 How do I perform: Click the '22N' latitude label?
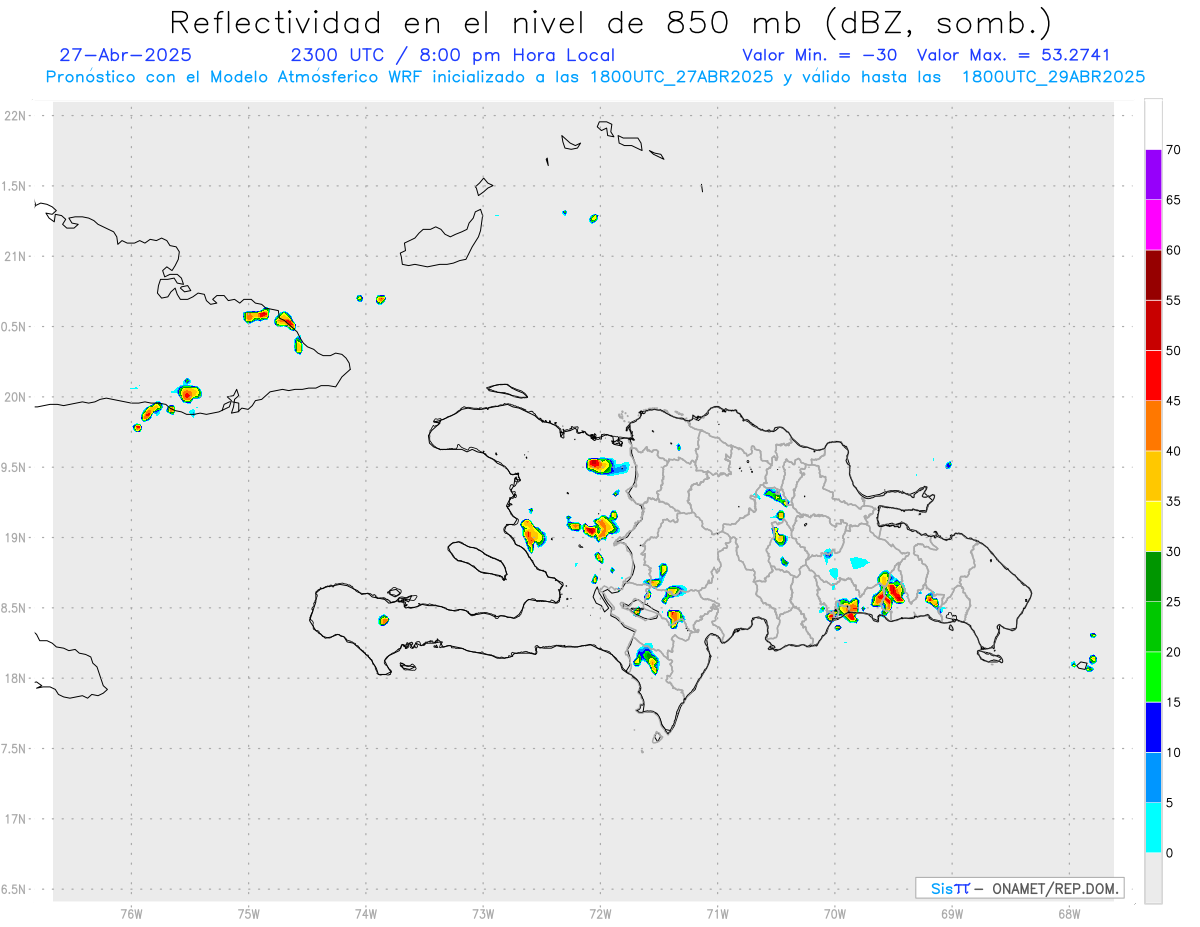tap(17, 116)
